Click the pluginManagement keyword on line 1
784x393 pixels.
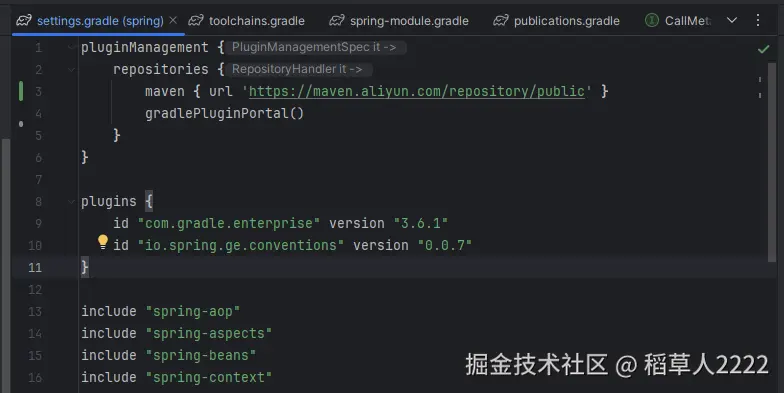[144, 48]
